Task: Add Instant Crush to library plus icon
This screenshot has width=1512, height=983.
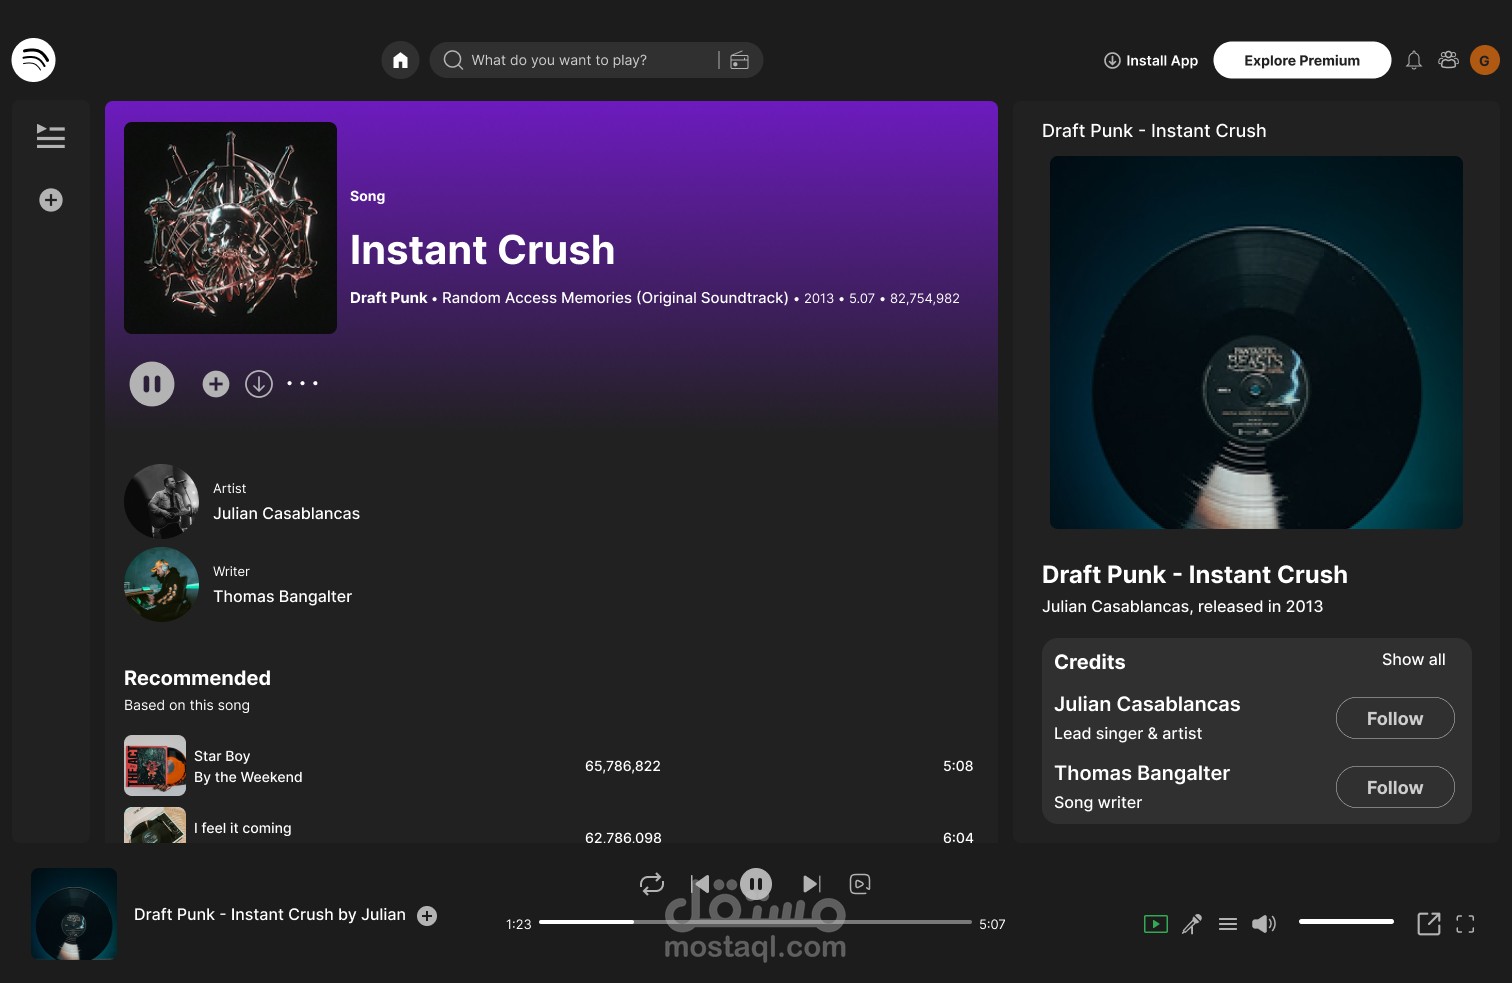Action: point(216,384)
